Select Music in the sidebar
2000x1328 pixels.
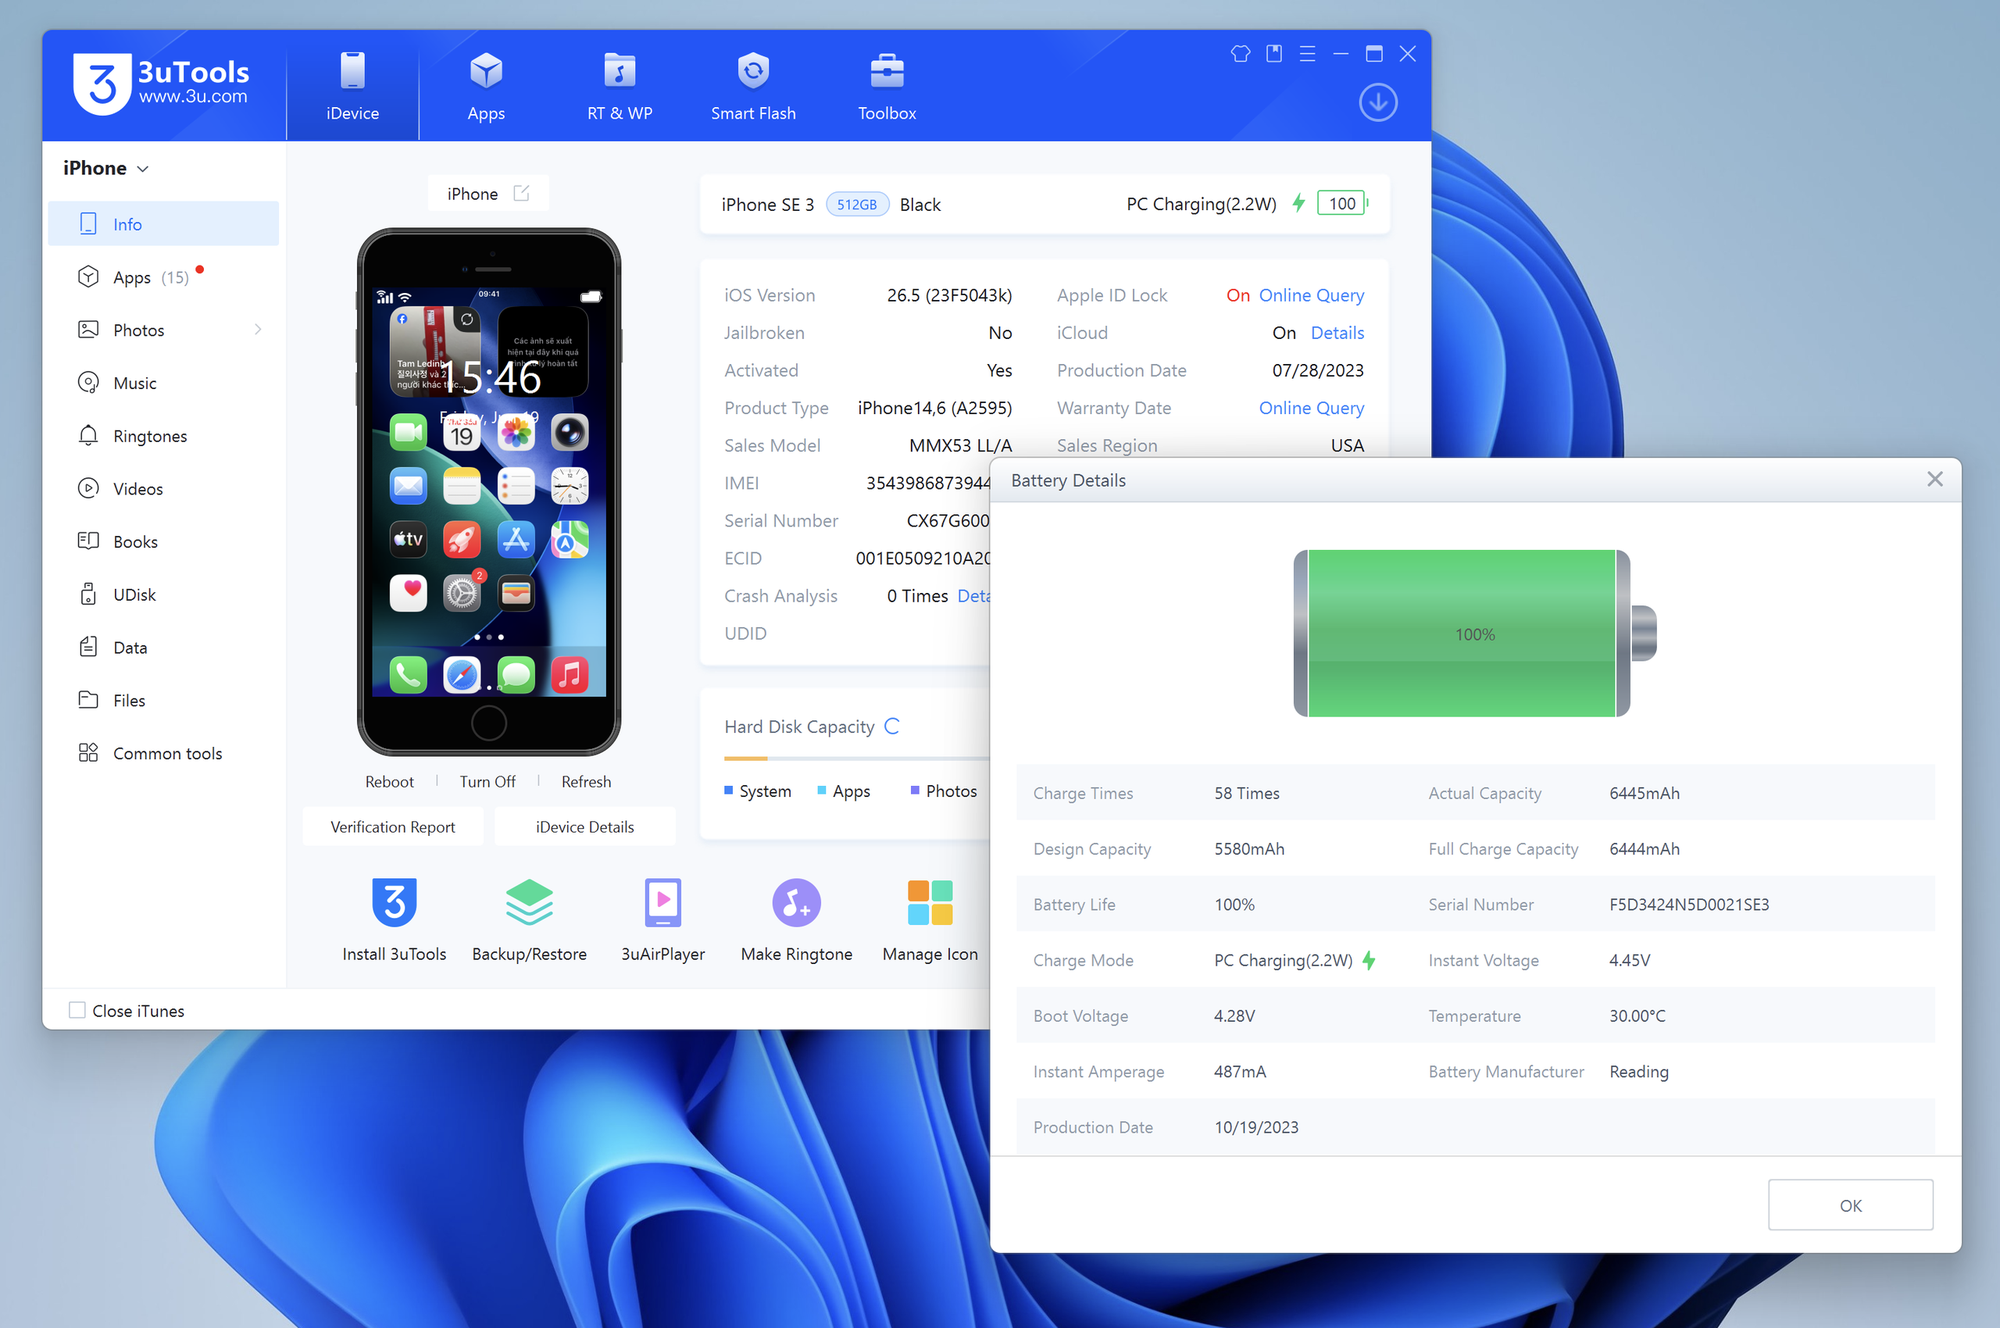tap(163, 383)
